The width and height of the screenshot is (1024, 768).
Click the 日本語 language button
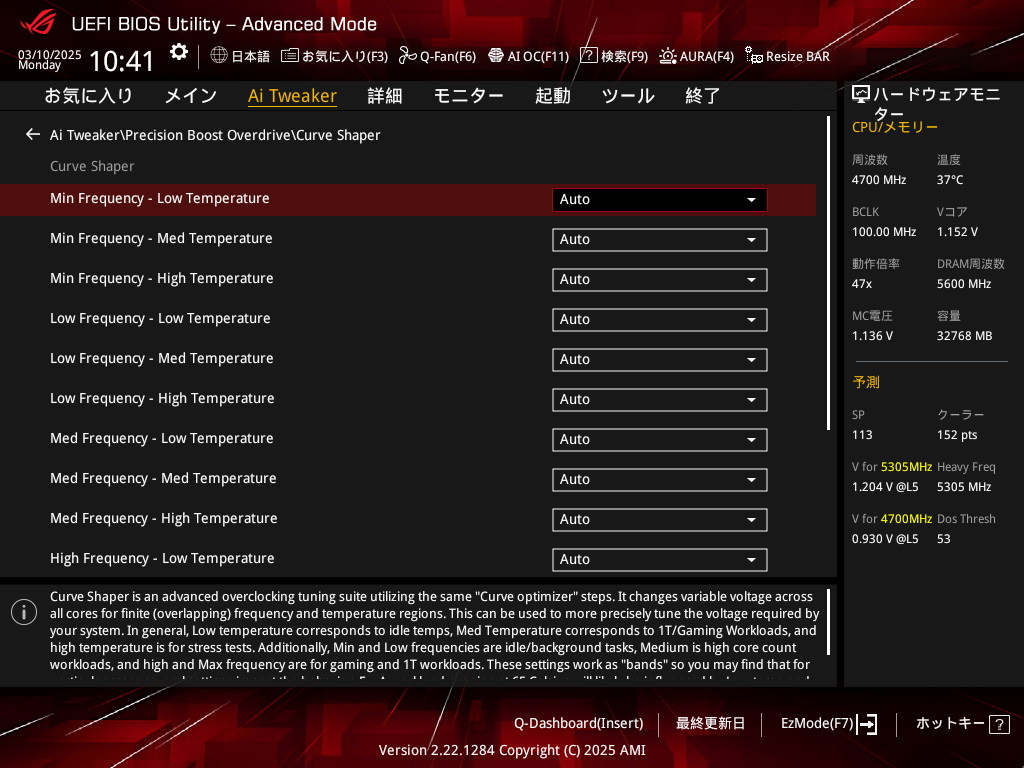[x=251, y=56]
